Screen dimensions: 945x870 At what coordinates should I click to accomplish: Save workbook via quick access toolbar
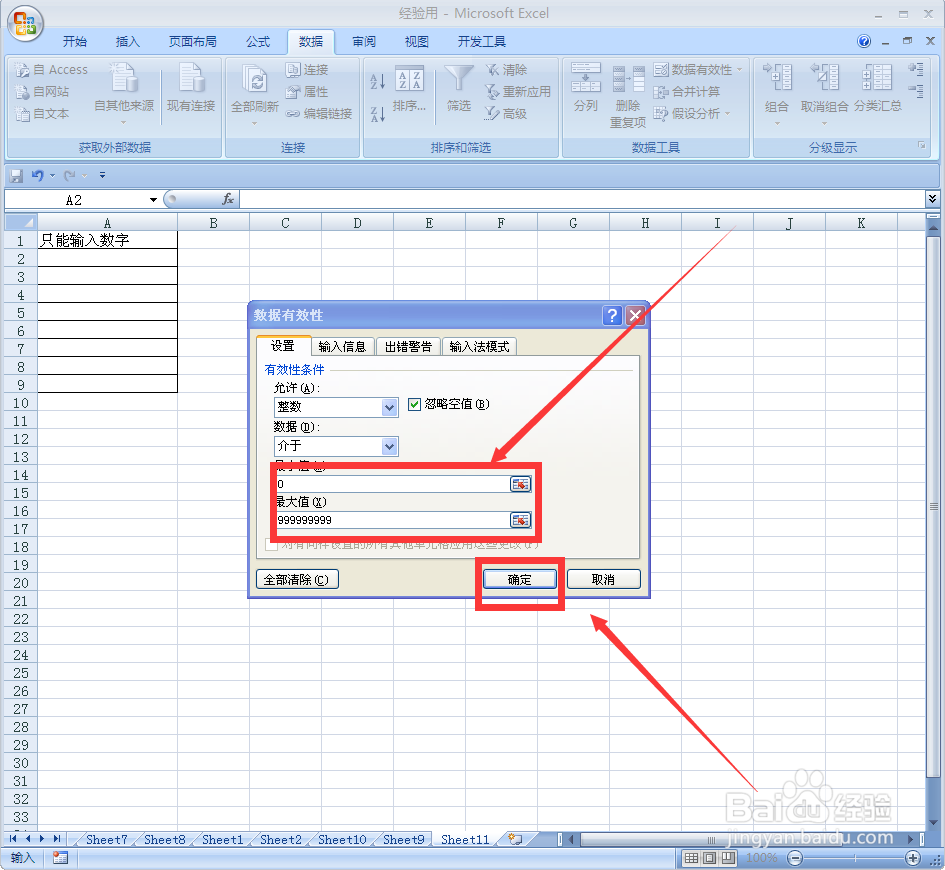click(x=16, y=175)
